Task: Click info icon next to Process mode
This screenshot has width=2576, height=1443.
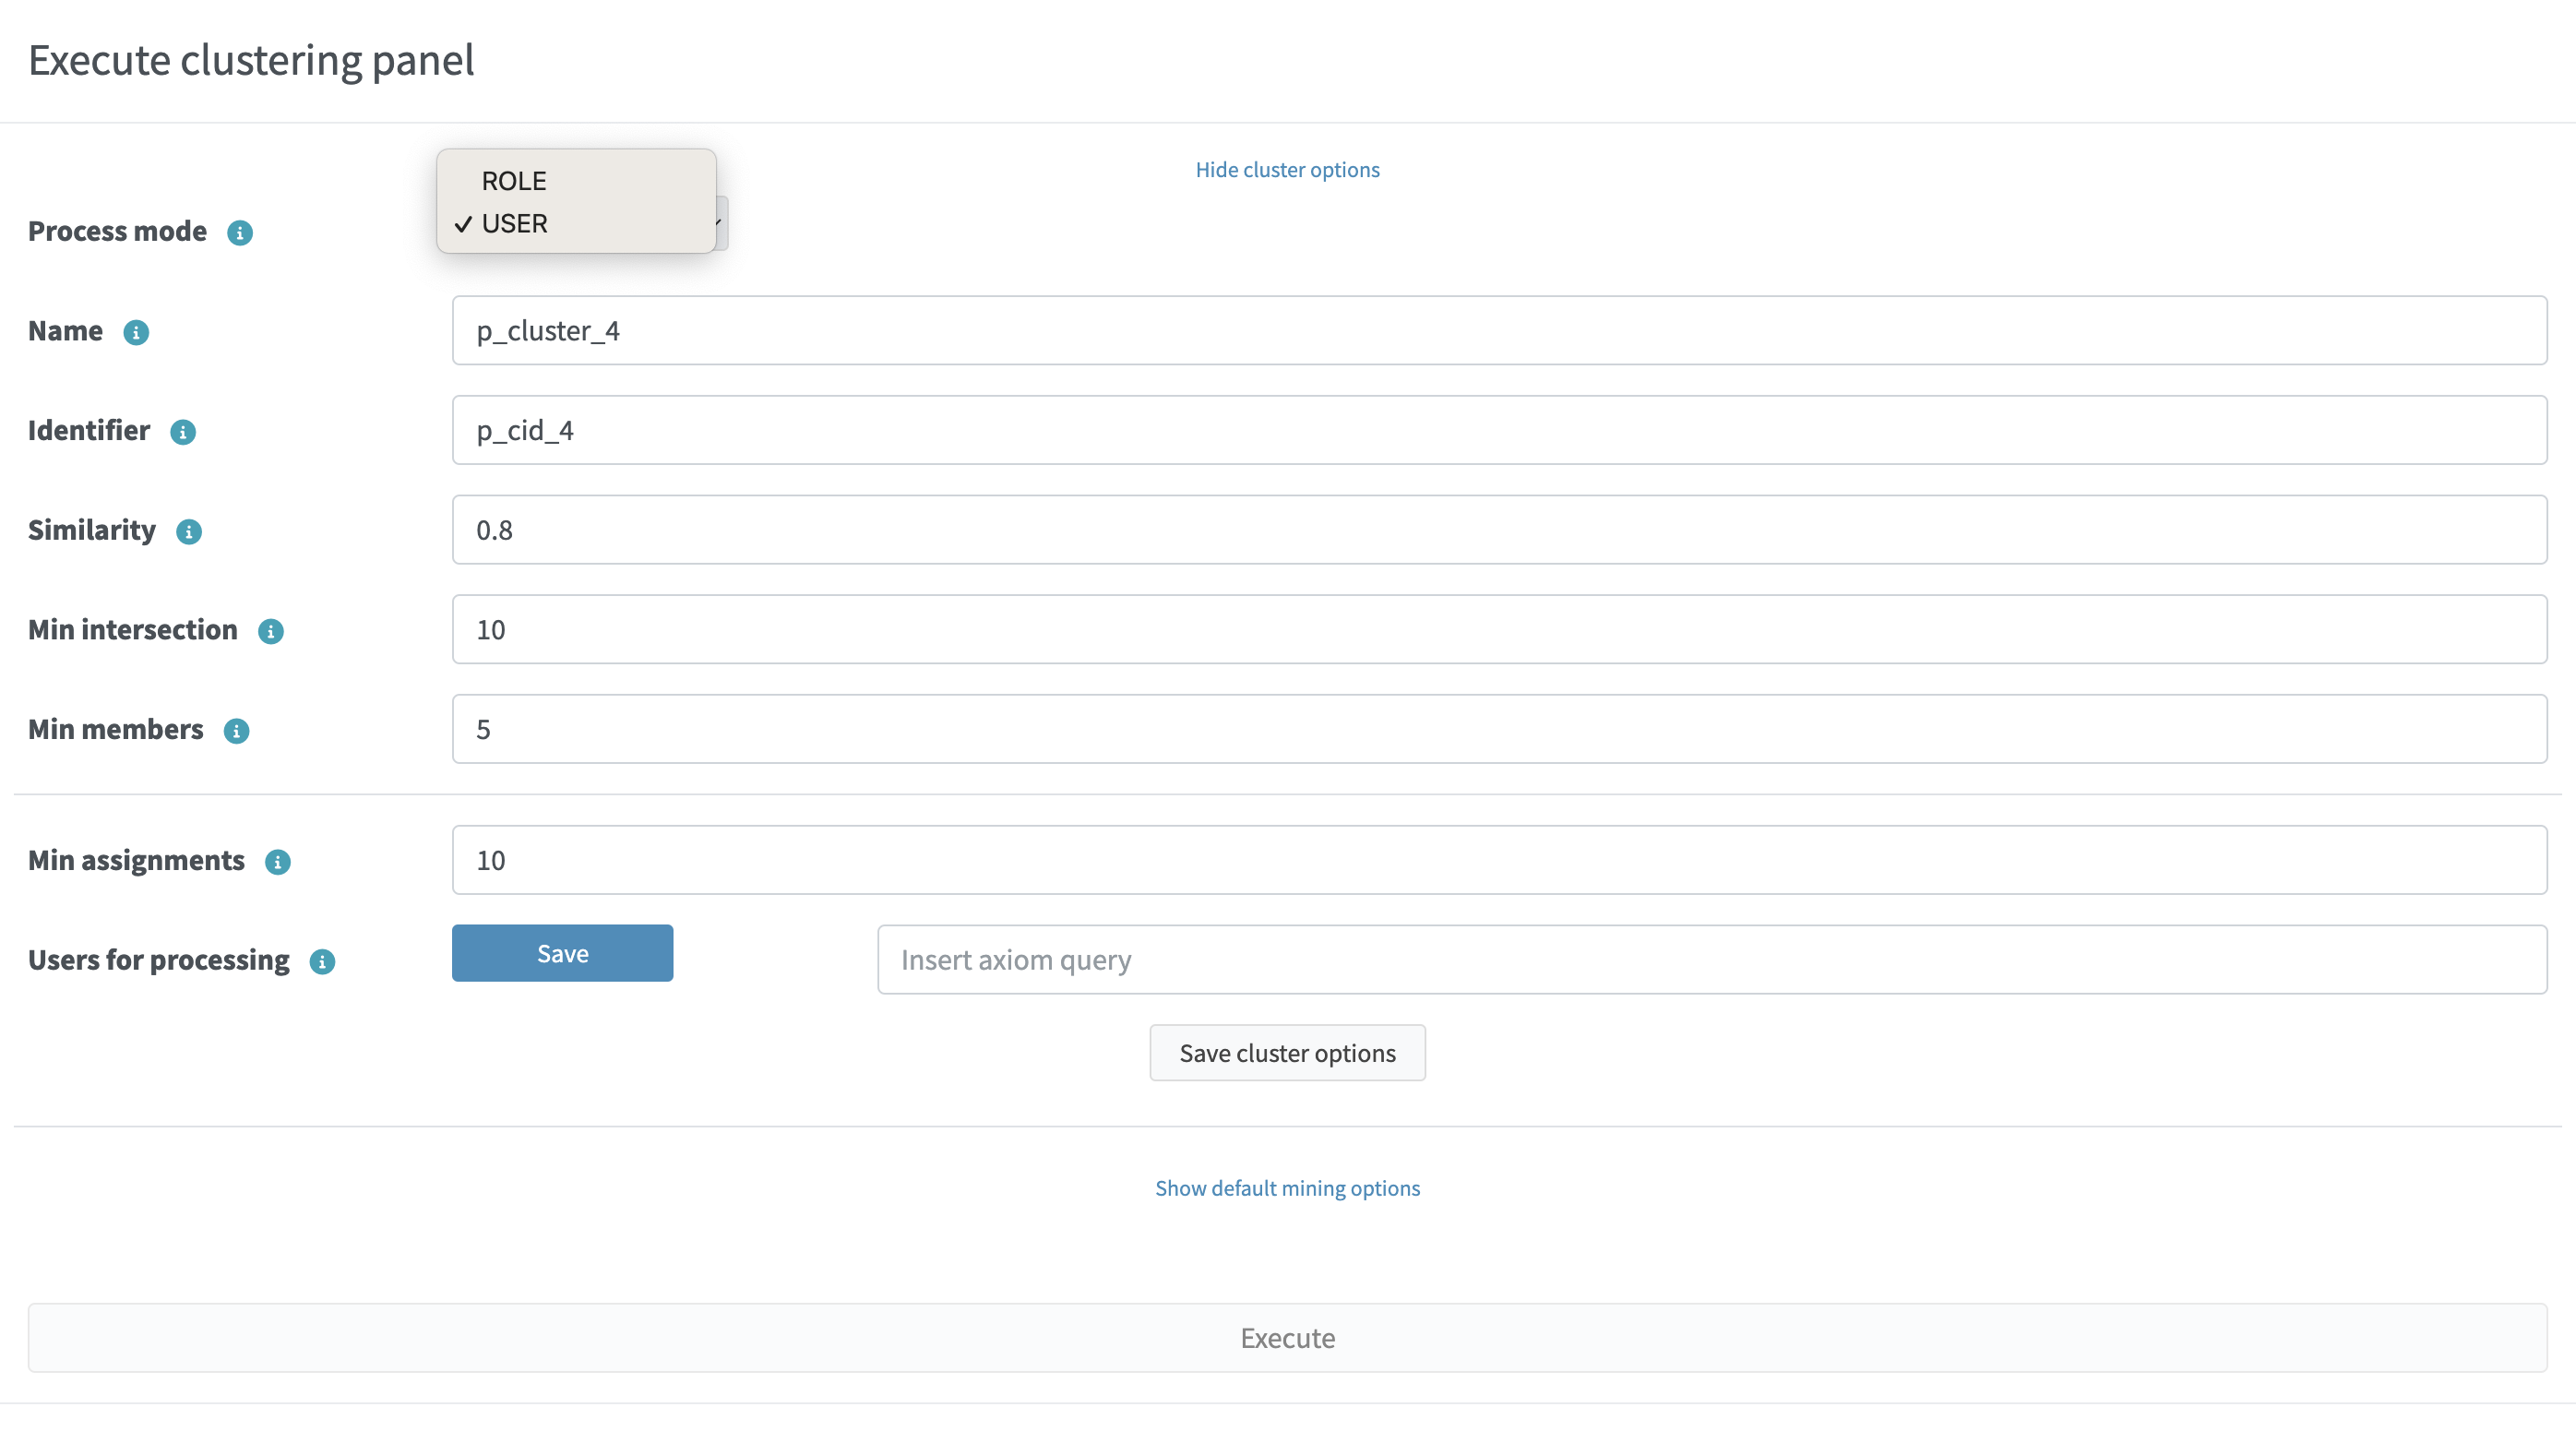Action: click(240, 233)
